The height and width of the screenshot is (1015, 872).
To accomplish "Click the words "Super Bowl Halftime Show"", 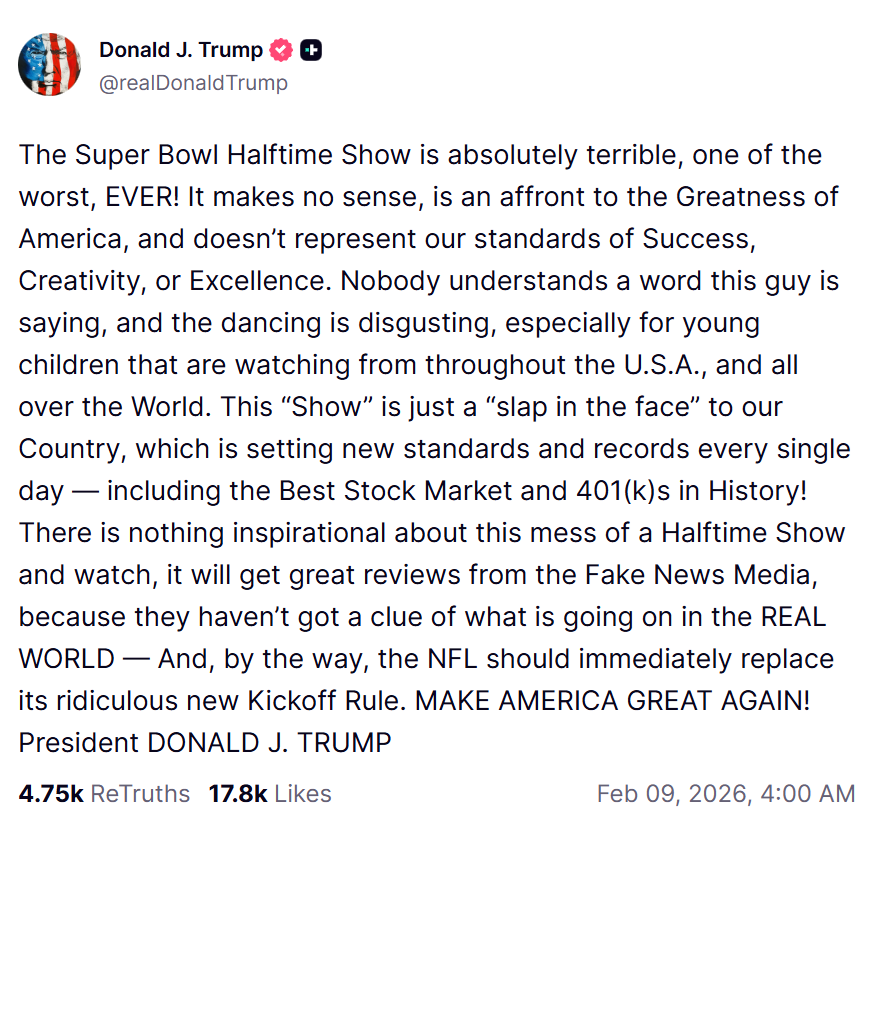I will coord(242,155).
